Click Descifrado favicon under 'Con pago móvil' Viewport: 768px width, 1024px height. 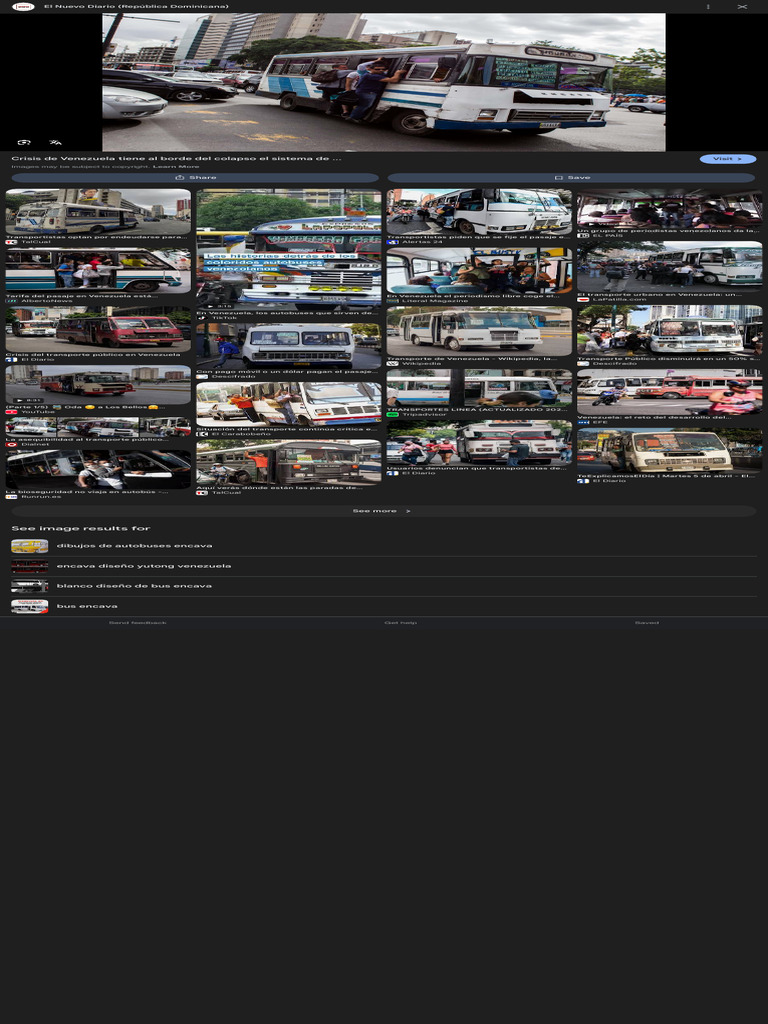[202, 377]
